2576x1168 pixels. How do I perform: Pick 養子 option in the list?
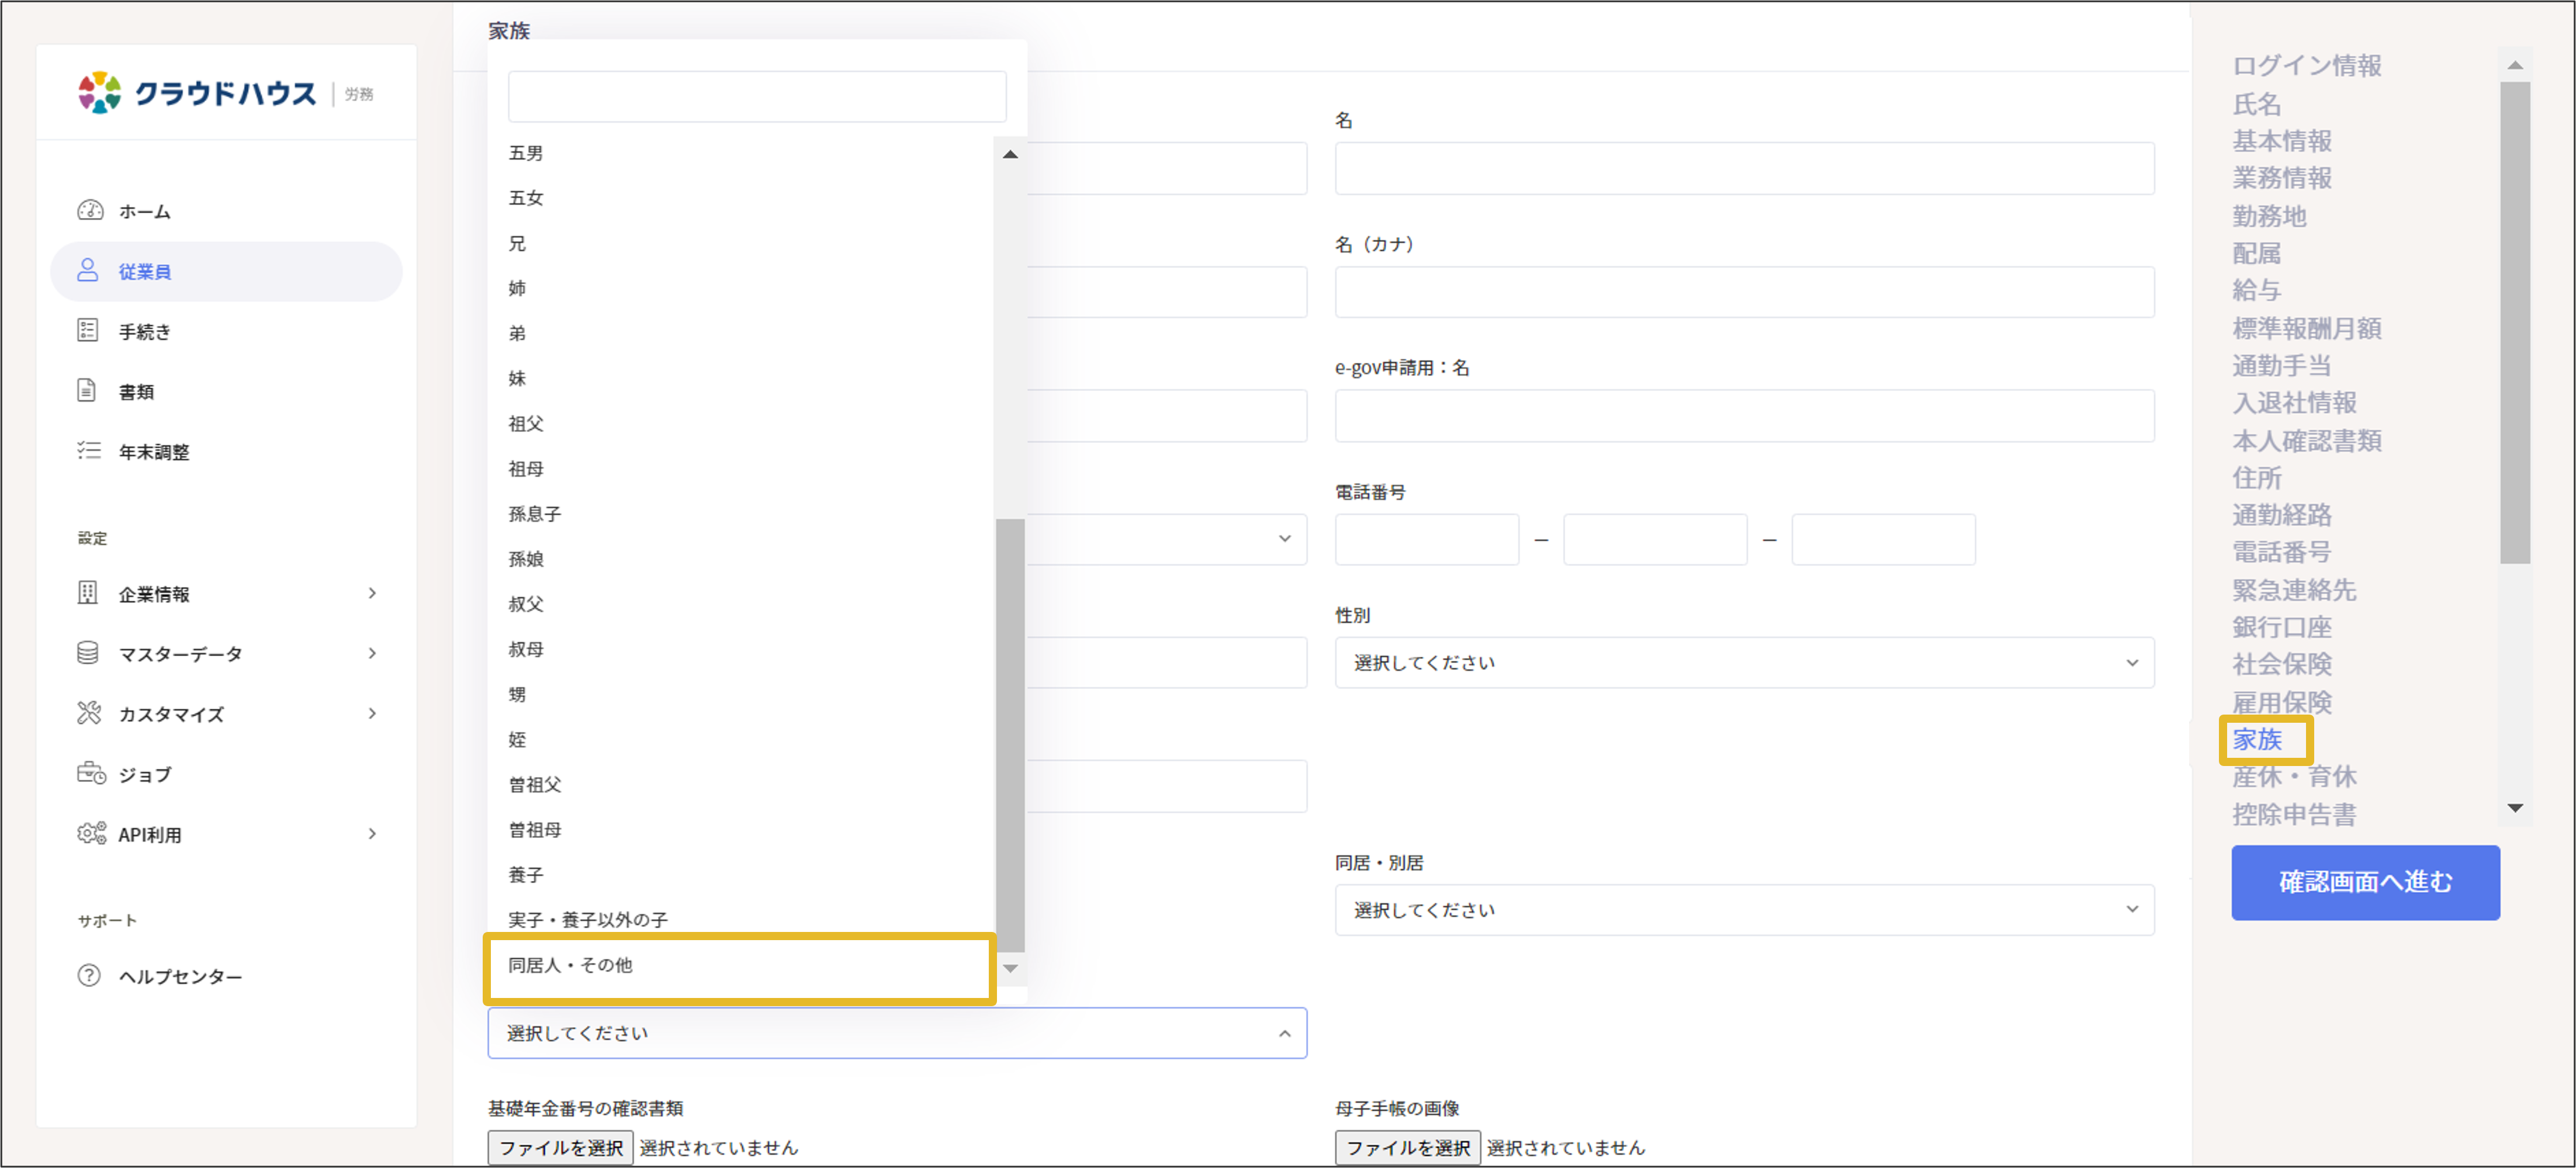[526, 874]
